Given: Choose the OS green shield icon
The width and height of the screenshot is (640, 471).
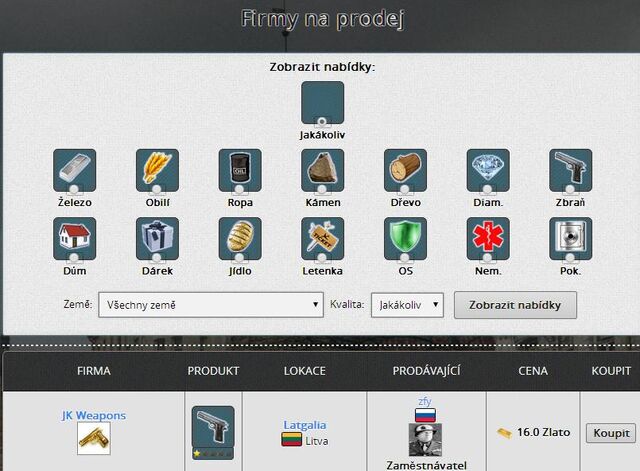Looking at the screenshot, I should coord(405,238).
